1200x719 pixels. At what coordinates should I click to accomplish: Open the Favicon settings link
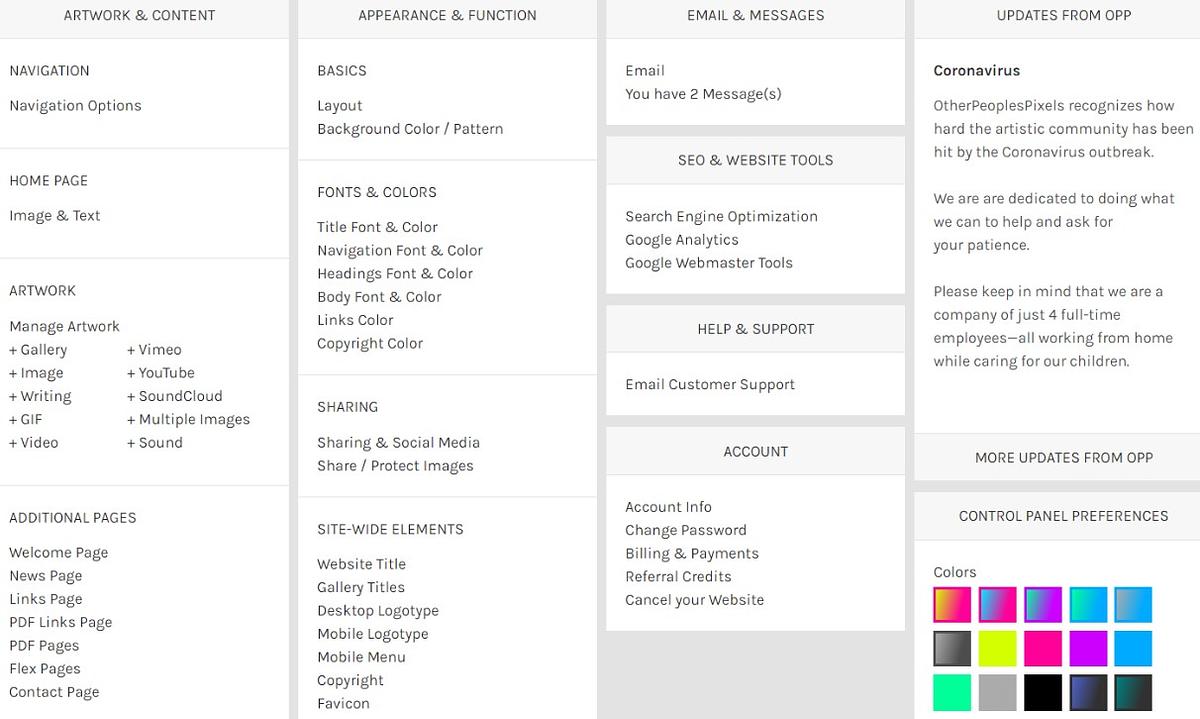tap(343, 704)
